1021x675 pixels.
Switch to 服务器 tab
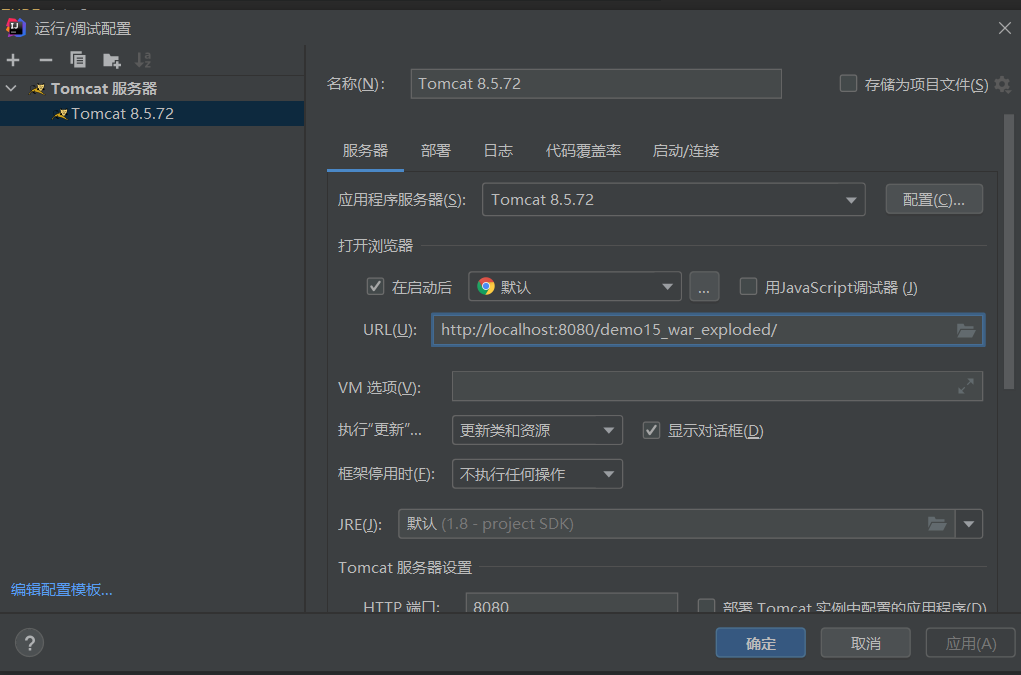(x=365, y=151)
